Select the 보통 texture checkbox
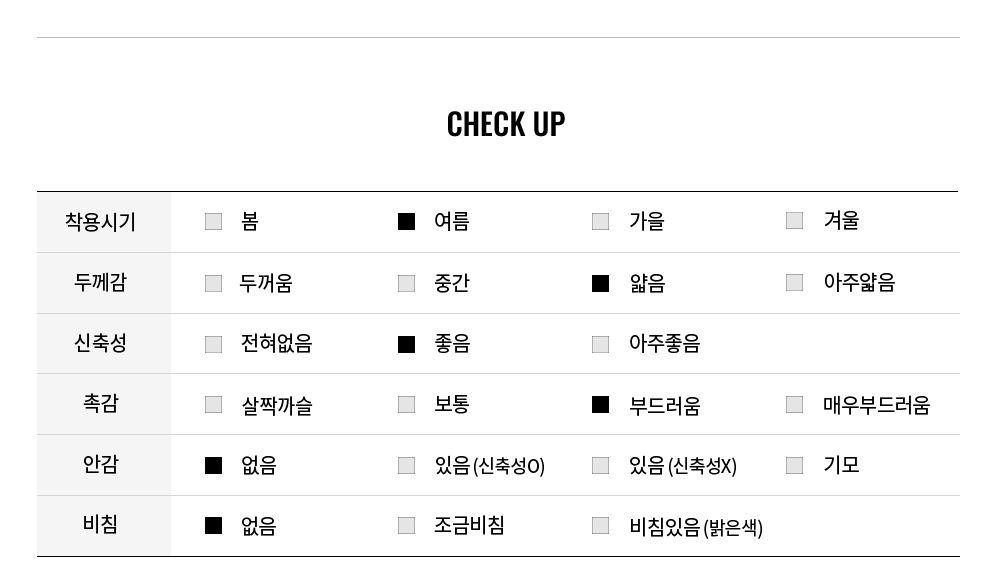 [x=406, y=404]
